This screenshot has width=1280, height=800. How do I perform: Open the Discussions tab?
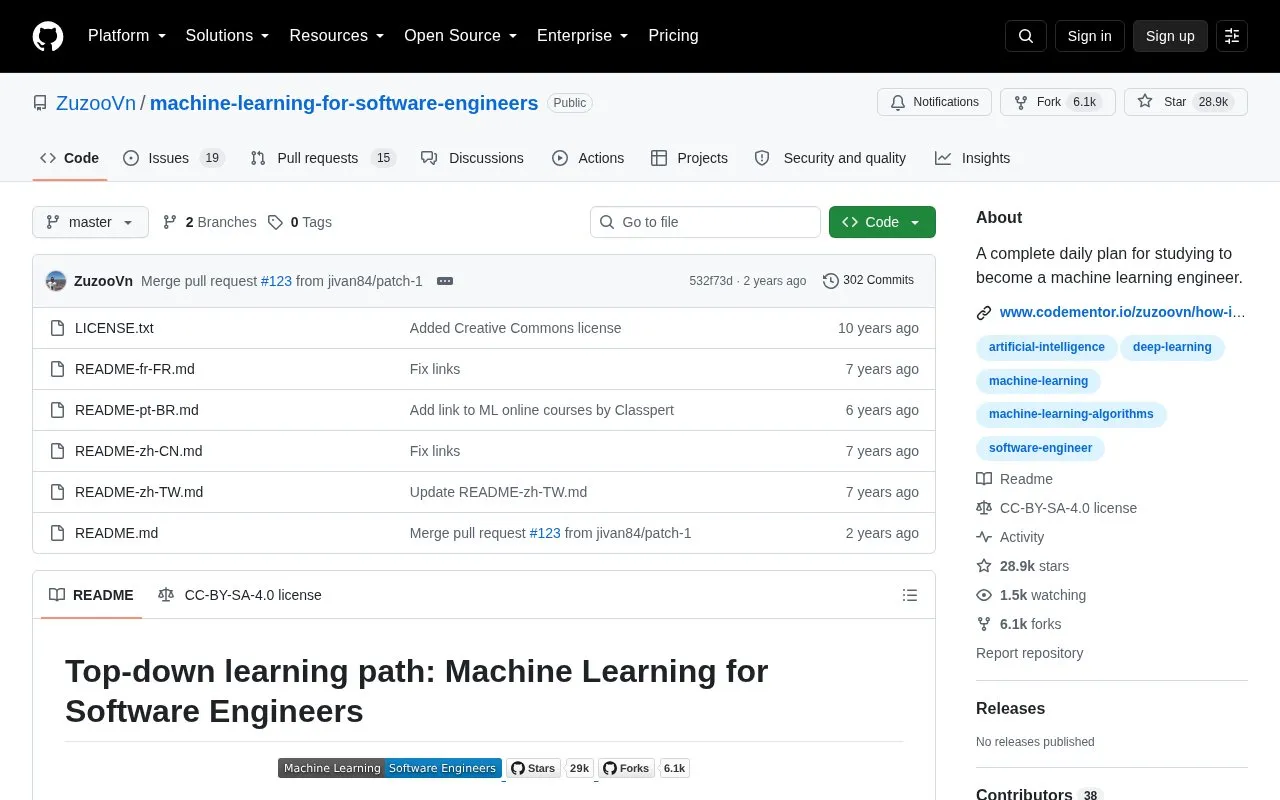(472, 158)
